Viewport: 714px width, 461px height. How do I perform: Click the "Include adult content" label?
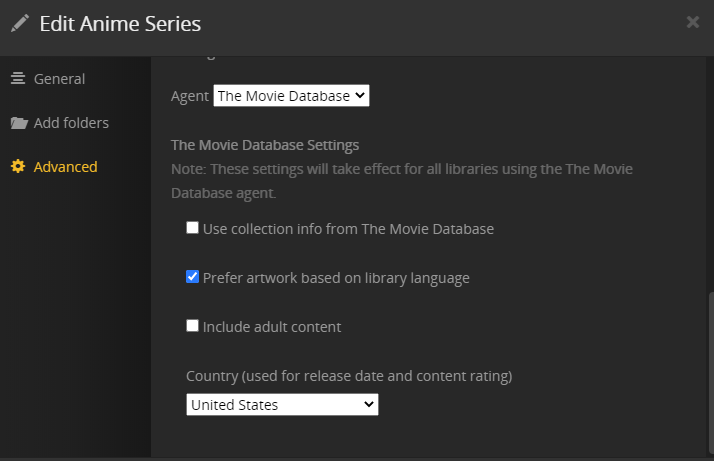pos(272,327)
